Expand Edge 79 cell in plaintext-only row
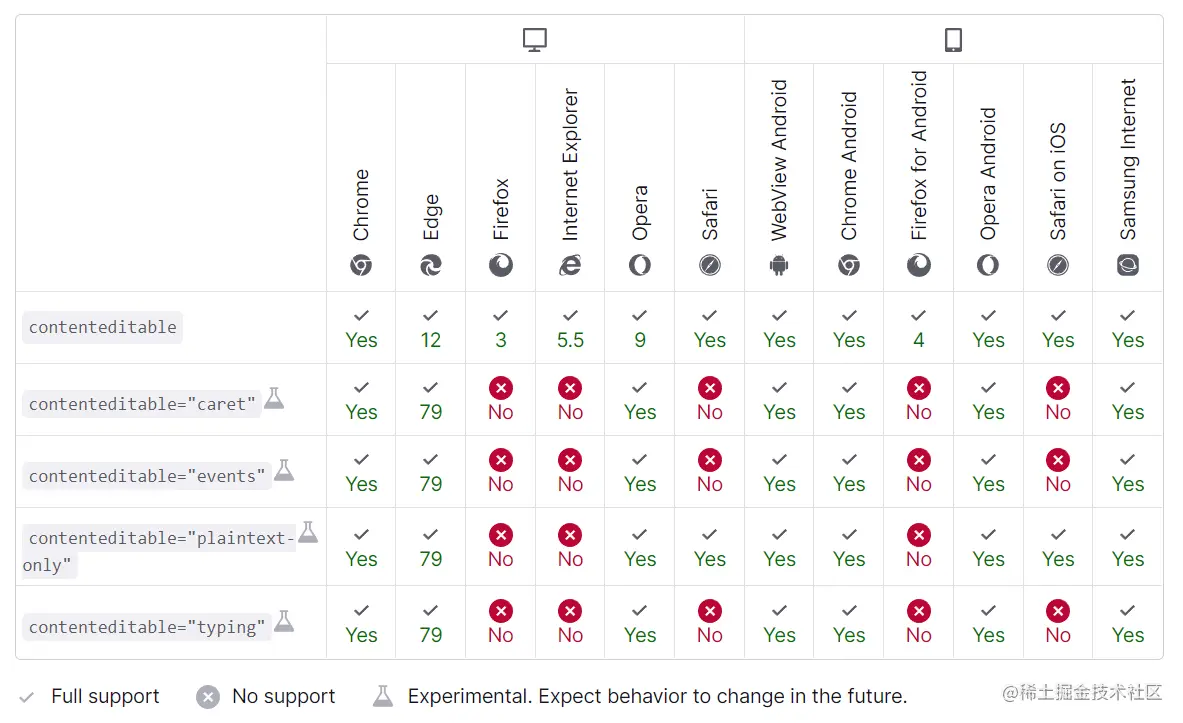 (431, 547)
